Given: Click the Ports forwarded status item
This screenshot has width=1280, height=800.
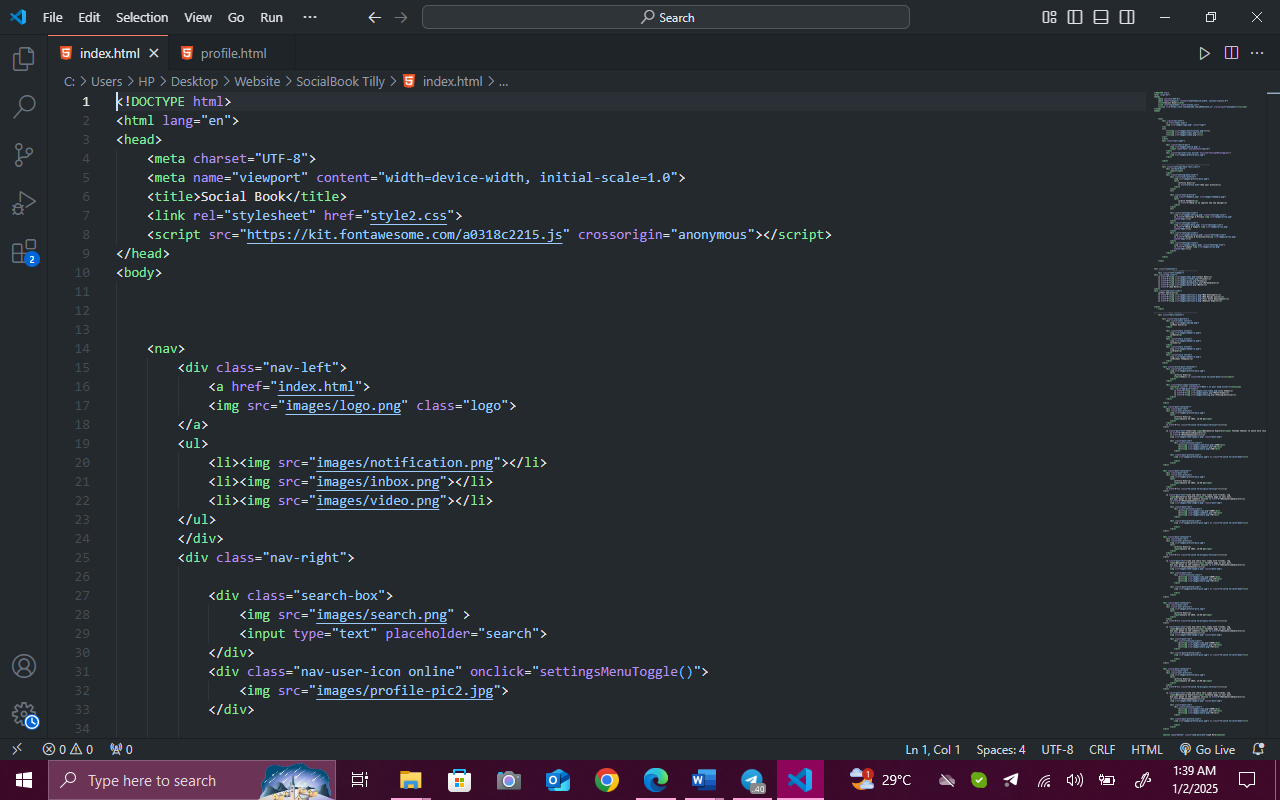Looking at the screenshot, I should 121,749.
